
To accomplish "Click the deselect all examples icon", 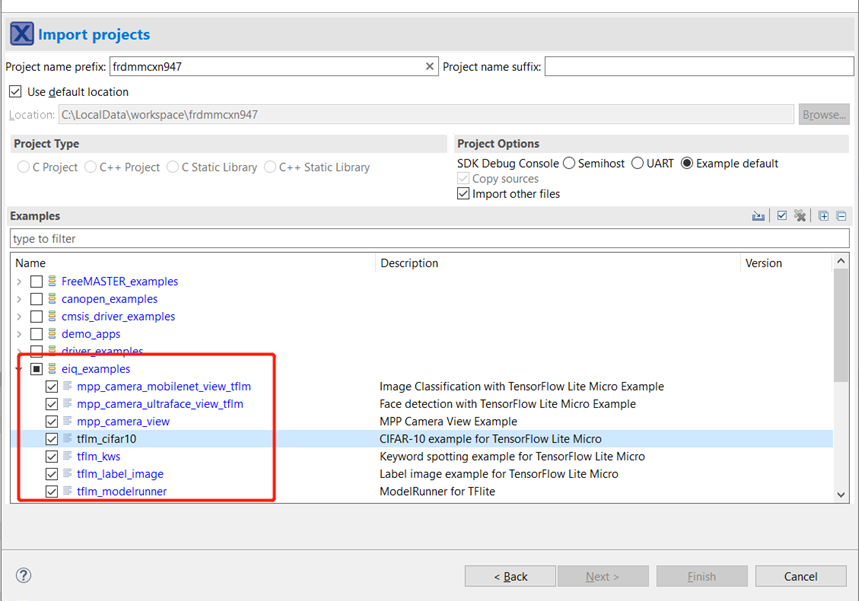I will (x=800, y=216).
